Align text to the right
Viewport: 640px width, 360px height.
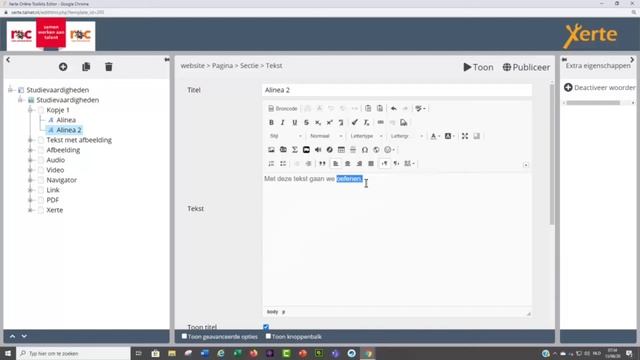[359, 164]
